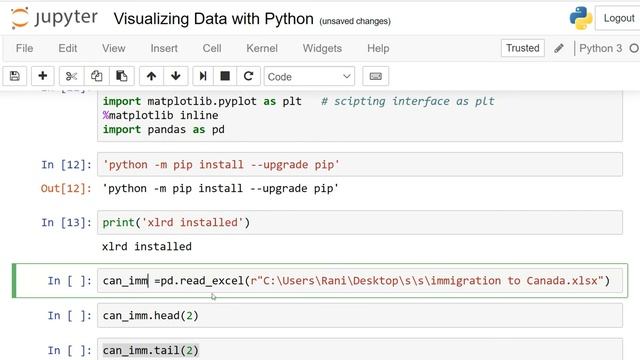Screen dimensions: 640x360
Task: Insert a cell below with the plus icon
Action: click(x=42, y=76)
